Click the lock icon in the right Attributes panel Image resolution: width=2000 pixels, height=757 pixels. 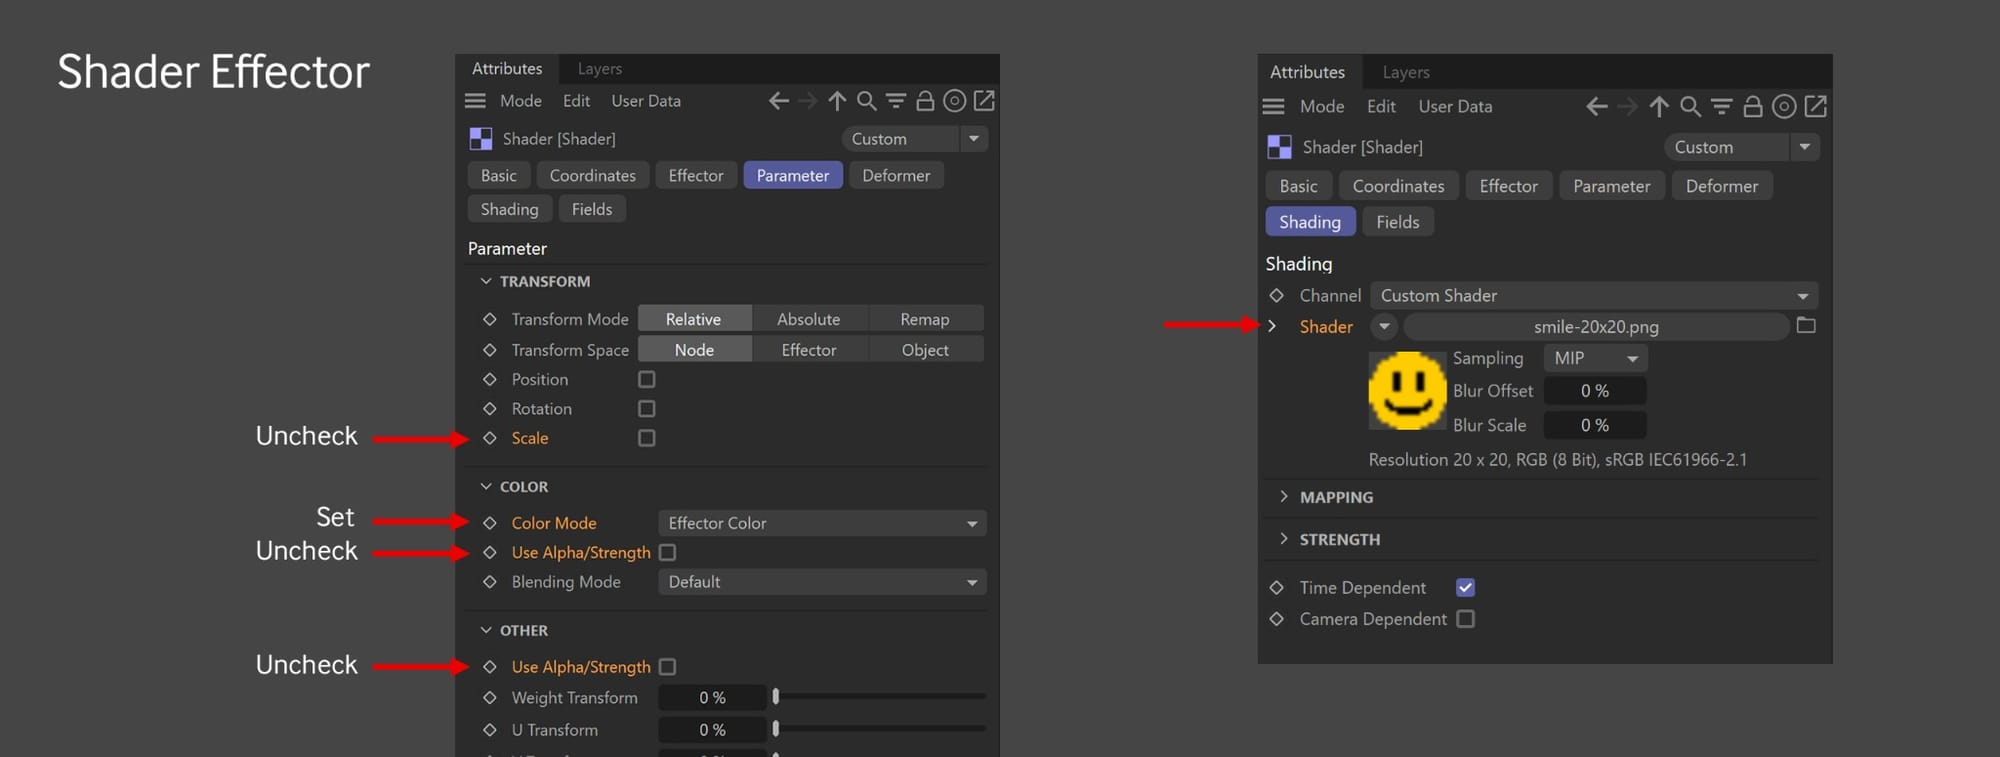tap(1753, 106)
